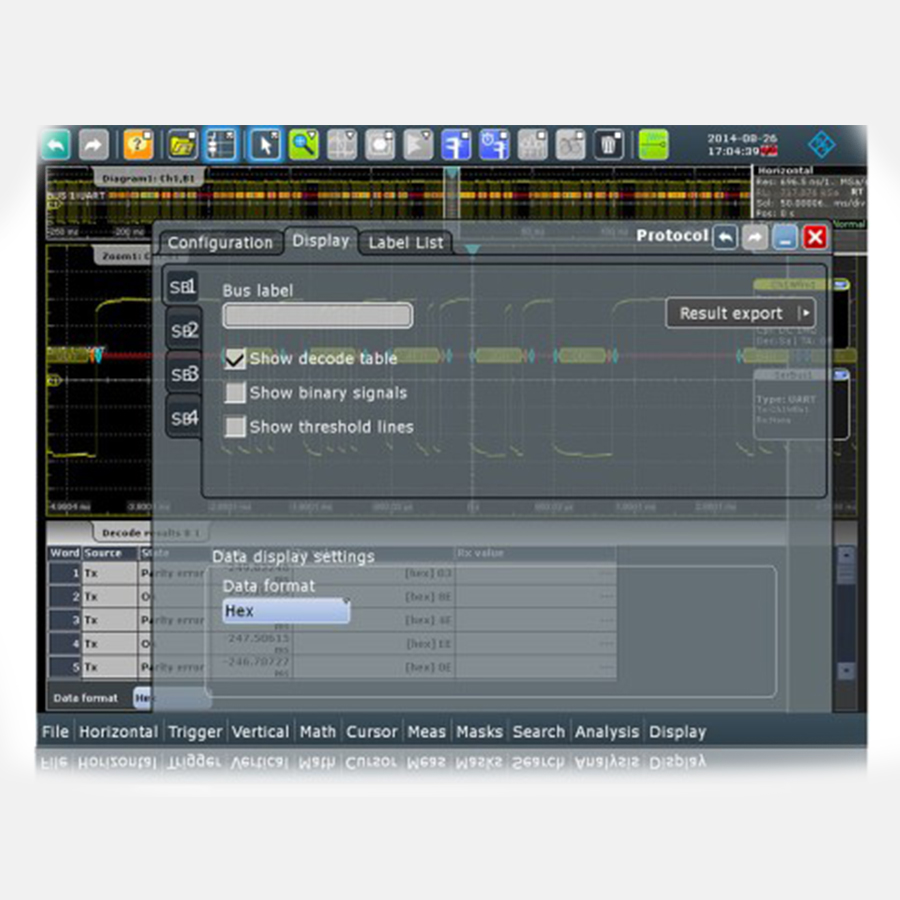Click the orange help question mark icon
Screen dimensions: 900x900
pyautogui.click(x=137, y=145)
